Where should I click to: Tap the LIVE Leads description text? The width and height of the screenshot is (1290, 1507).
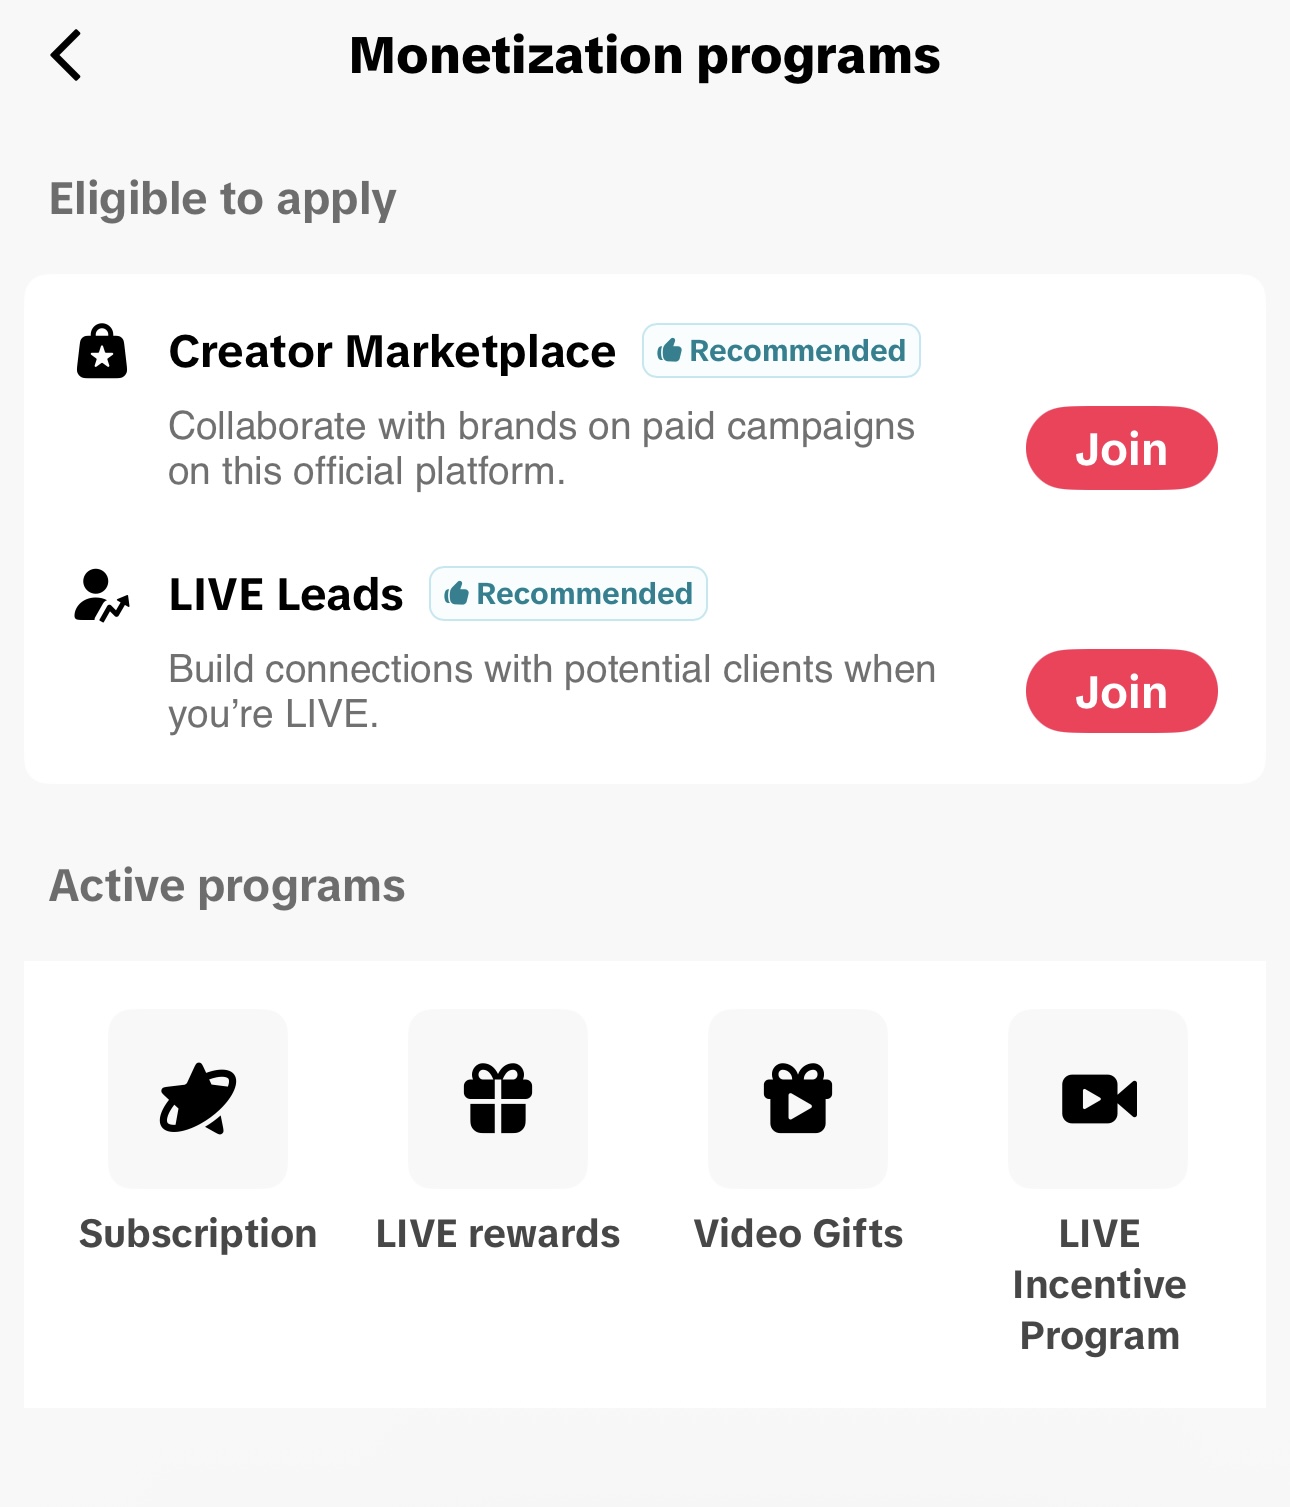coord(552,691)
